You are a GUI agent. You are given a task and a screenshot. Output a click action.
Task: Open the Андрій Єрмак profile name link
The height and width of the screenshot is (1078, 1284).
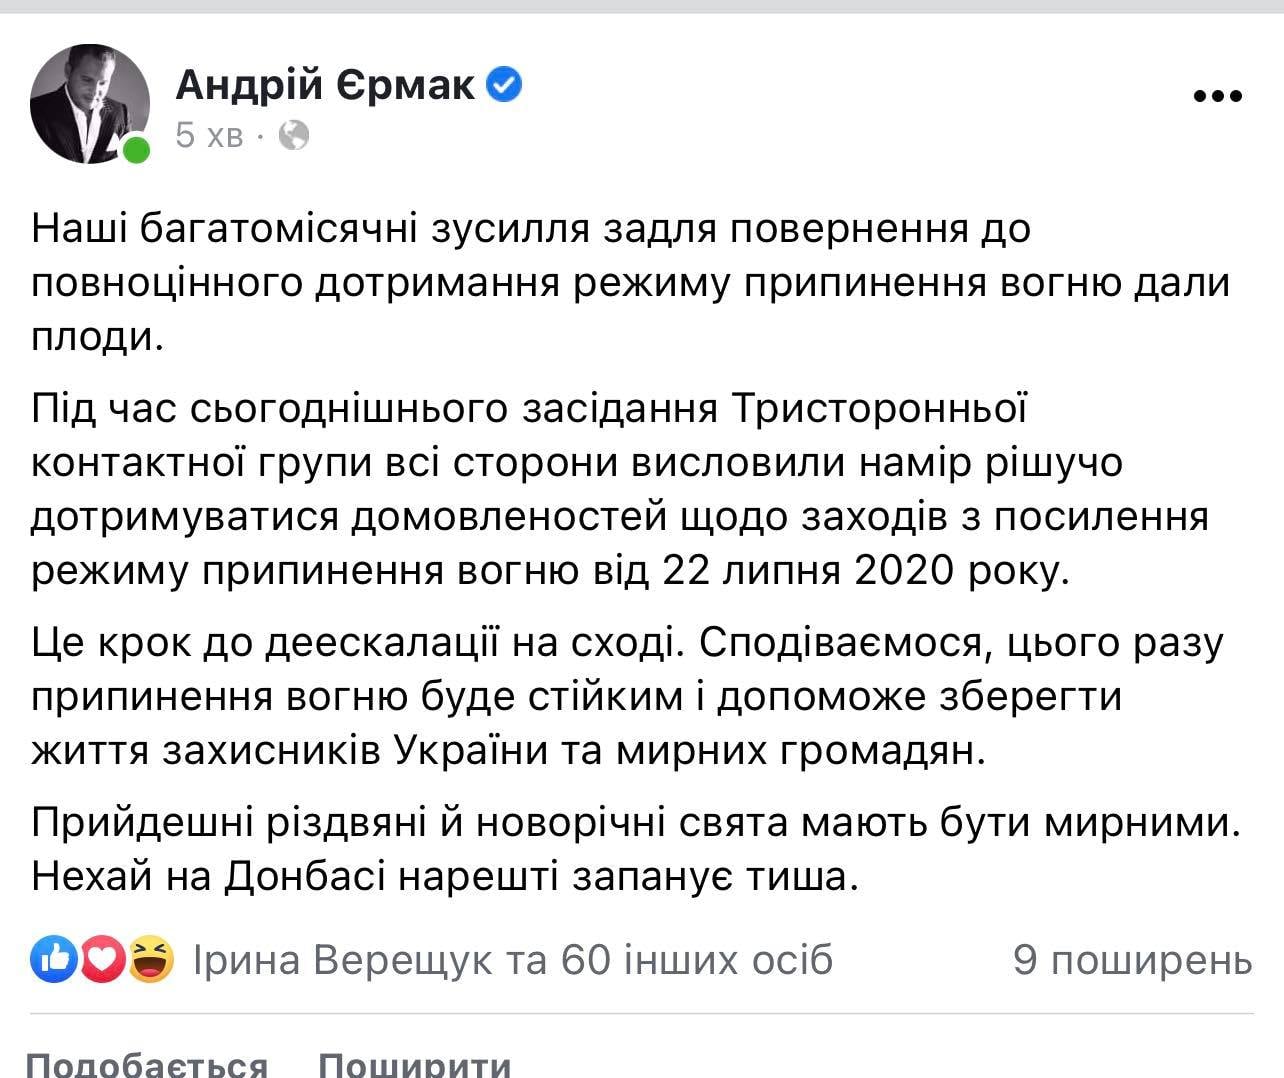click(x=325, y=86)
